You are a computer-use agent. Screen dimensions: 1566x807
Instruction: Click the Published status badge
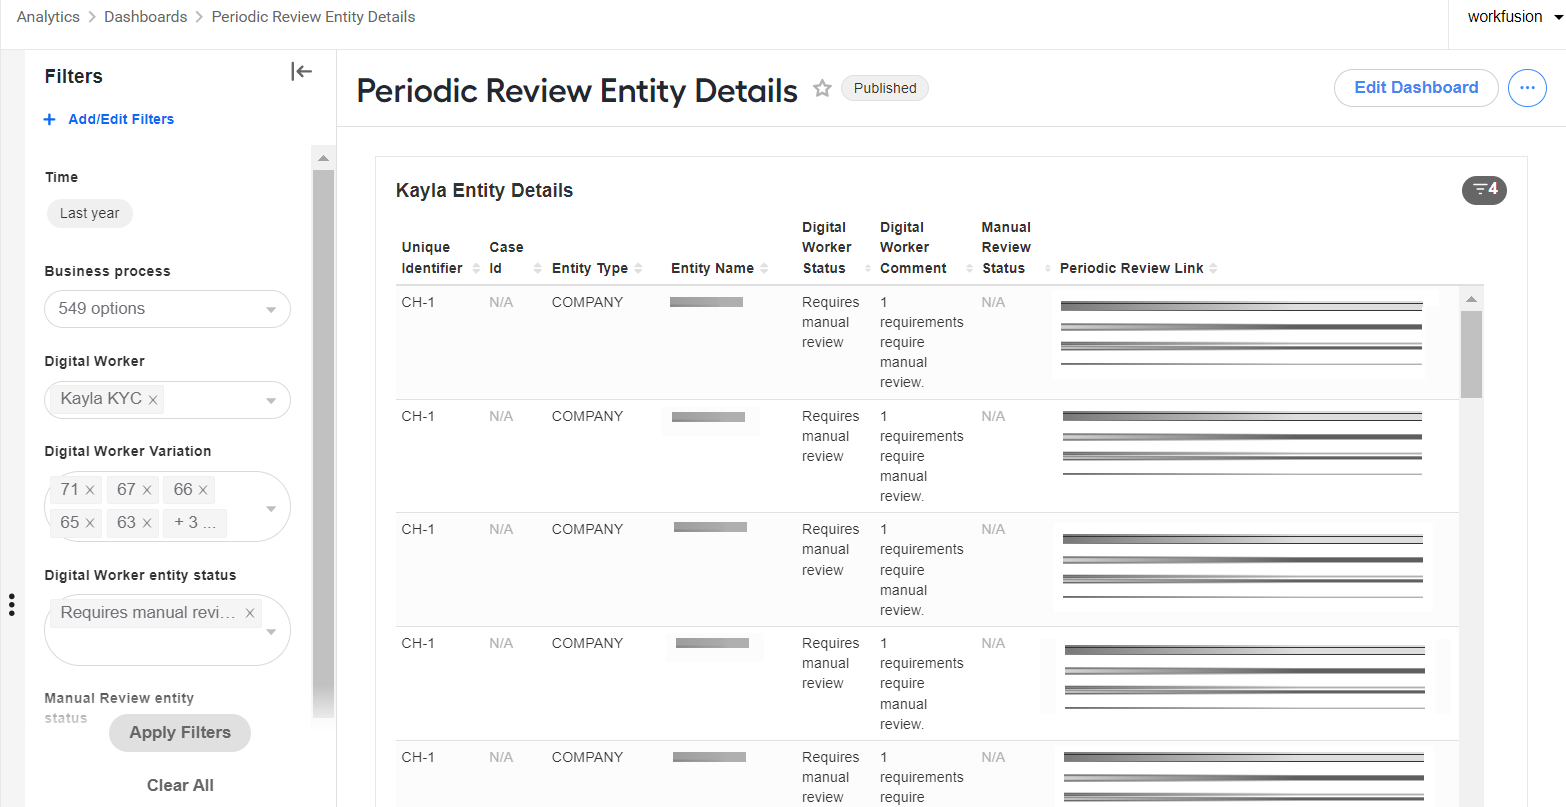tap(885, 88)
